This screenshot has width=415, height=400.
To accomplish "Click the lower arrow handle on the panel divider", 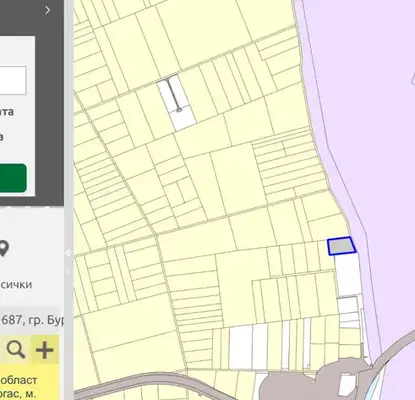I will pos(68,270).
